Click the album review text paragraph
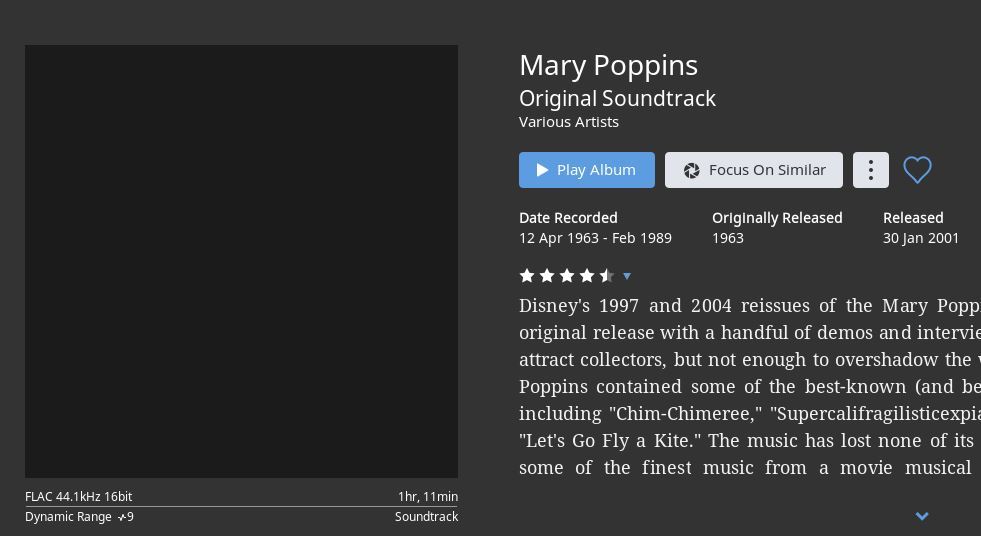981x536 pixels. pos(750,387)
